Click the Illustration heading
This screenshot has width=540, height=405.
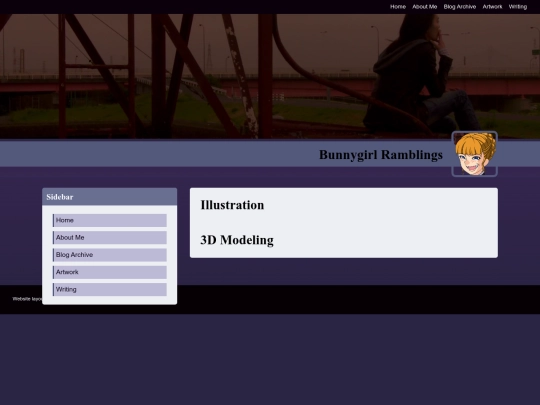coord(232,205)
